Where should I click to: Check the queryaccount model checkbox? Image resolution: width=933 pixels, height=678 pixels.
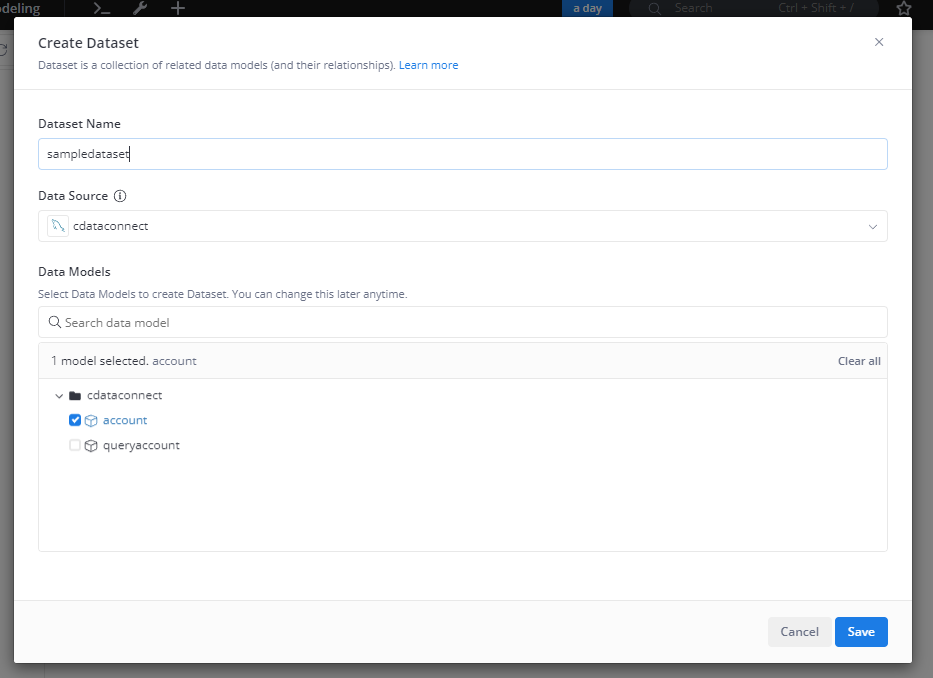coord(75,445)
